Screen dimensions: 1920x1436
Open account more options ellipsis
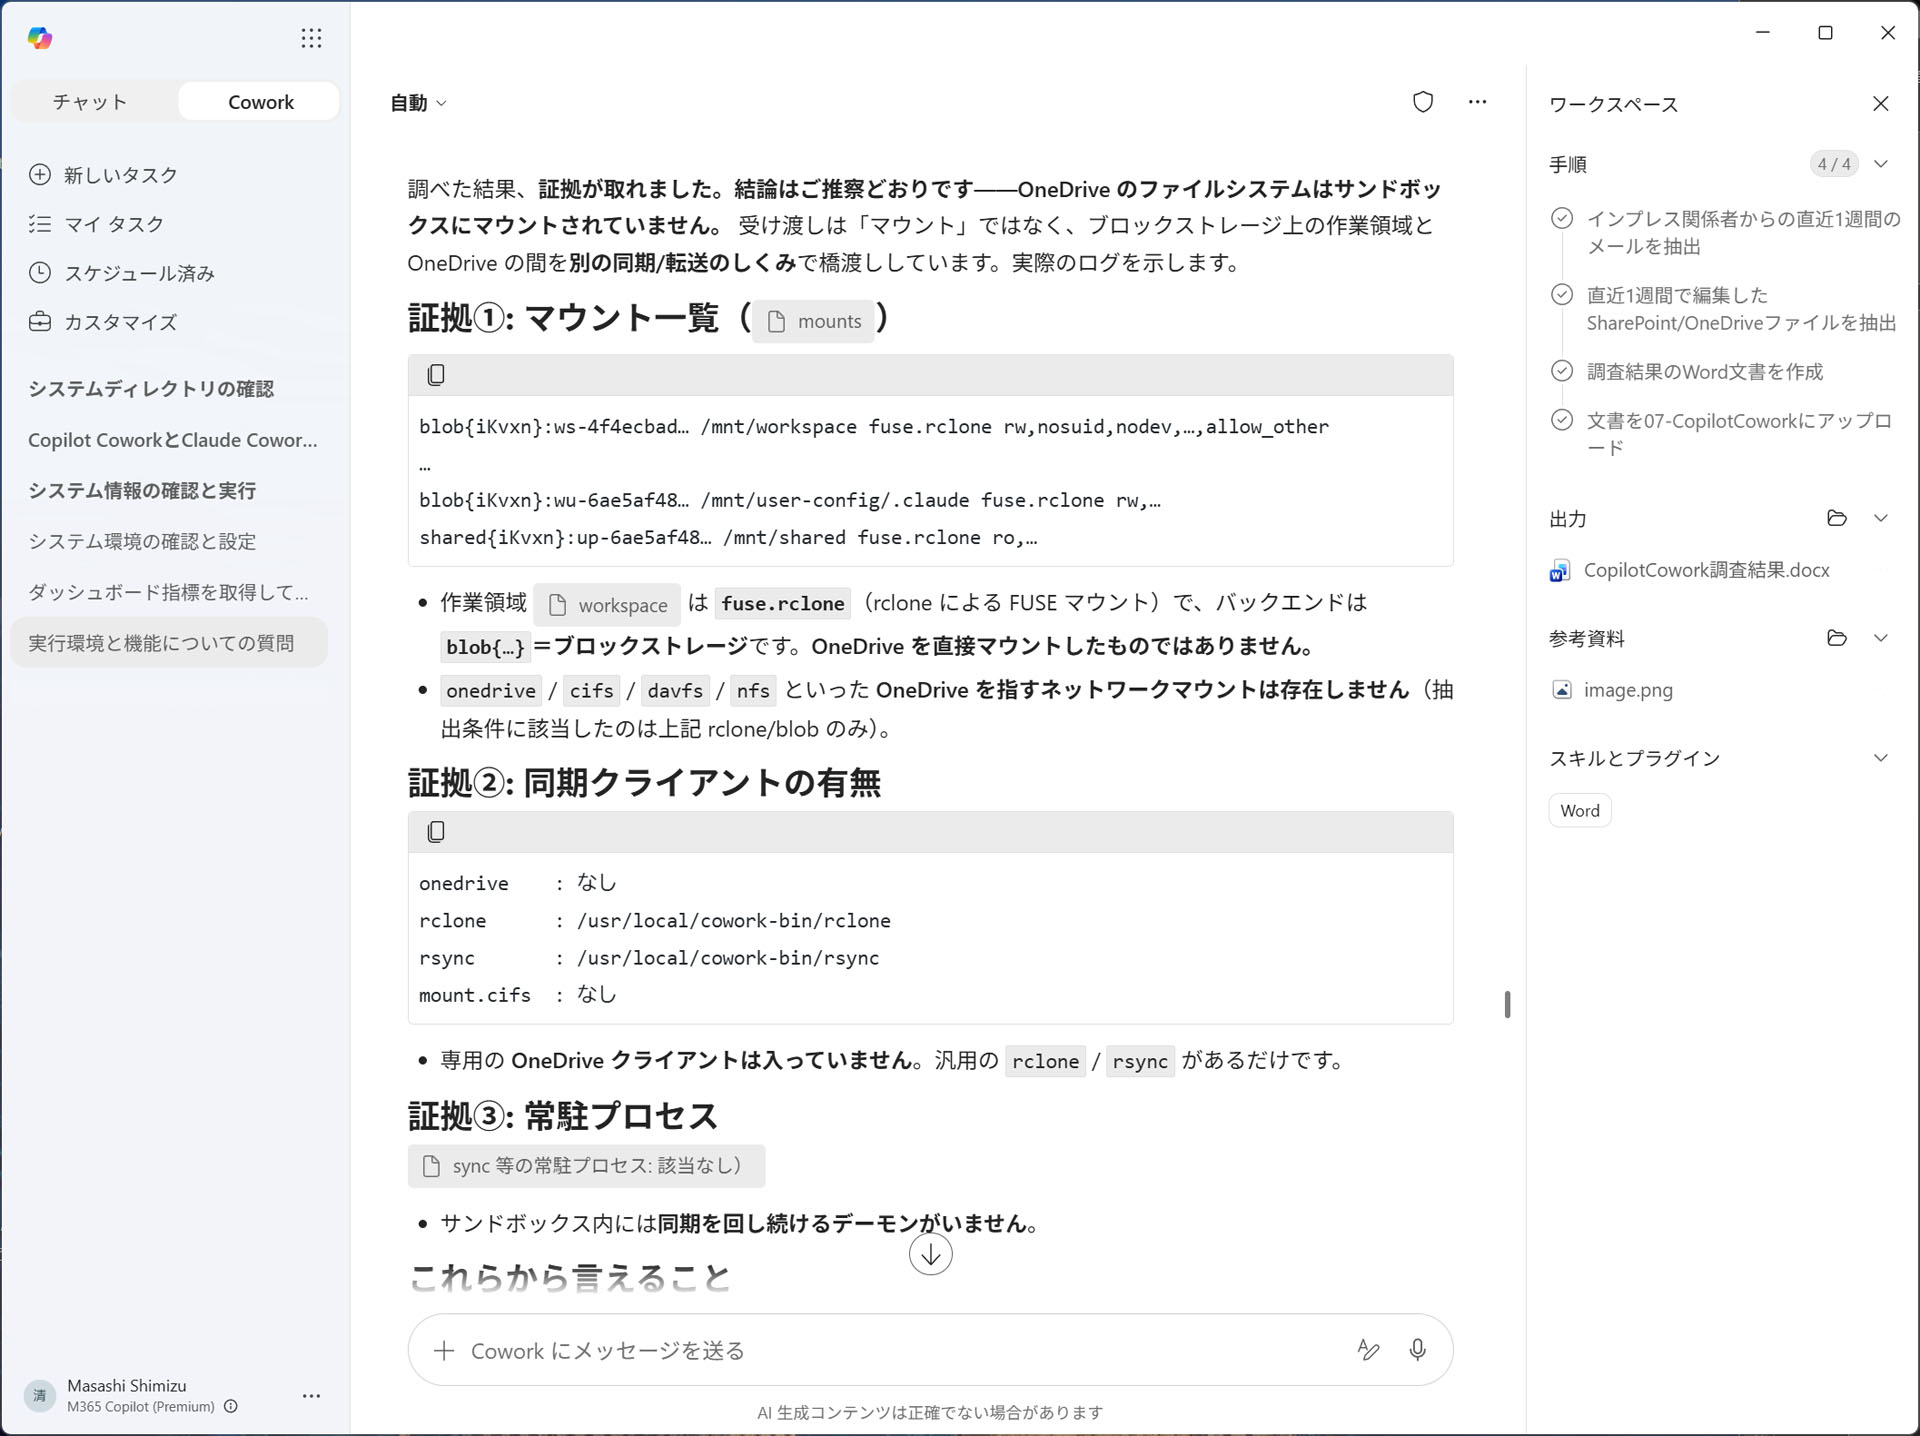pyautogui.click(x=311, y=1395)
